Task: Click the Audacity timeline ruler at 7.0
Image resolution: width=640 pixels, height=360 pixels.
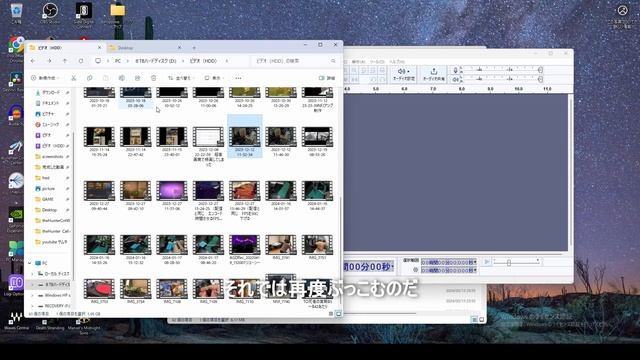Action: 433,89
